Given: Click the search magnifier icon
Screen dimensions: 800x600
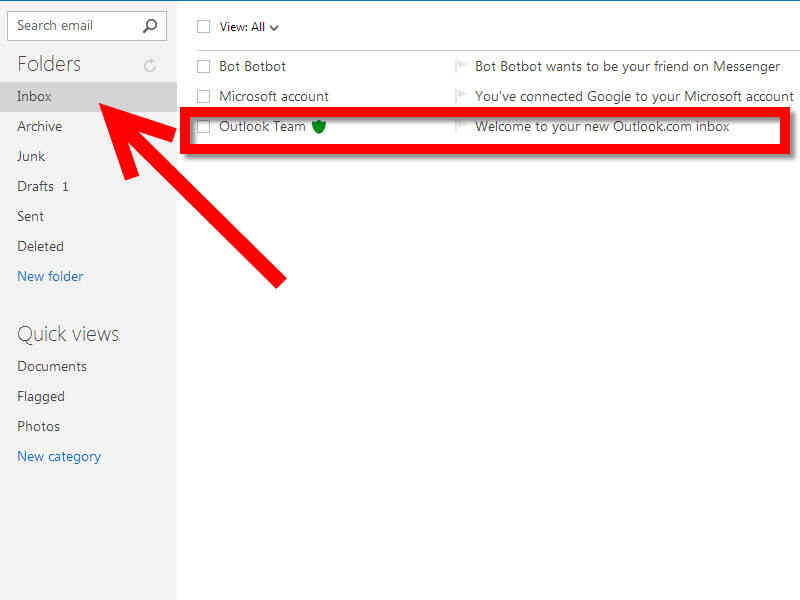Looking at the screenshot, I should click(150, 26).
